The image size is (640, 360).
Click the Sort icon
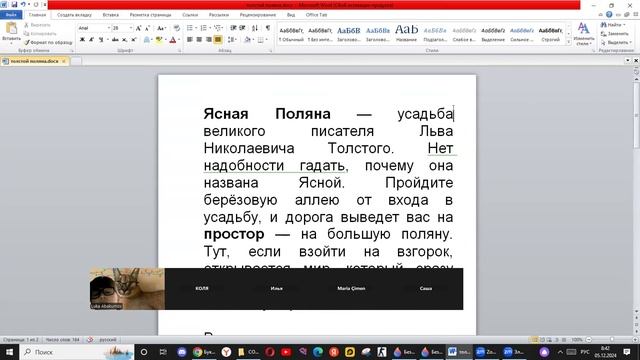pos(255,28)
